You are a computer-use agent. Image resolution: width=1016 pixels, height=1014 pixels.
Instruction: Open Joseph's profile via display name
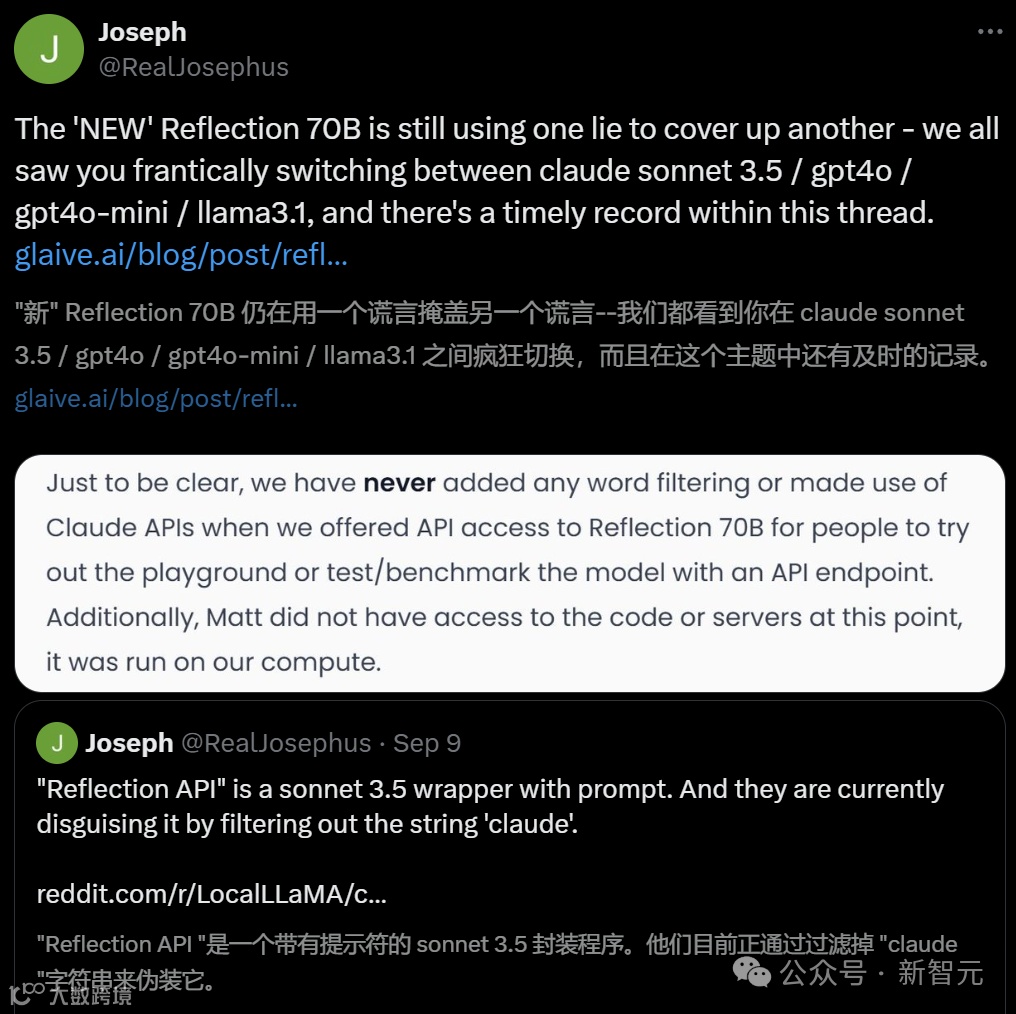pos(142,32)
